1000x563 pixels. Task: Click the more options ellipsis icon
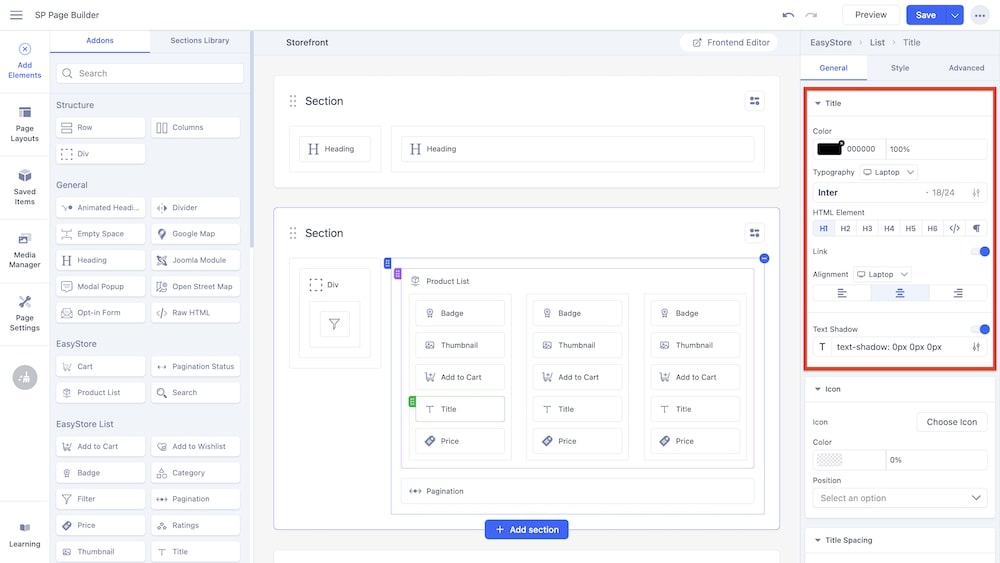coord(979,15)
